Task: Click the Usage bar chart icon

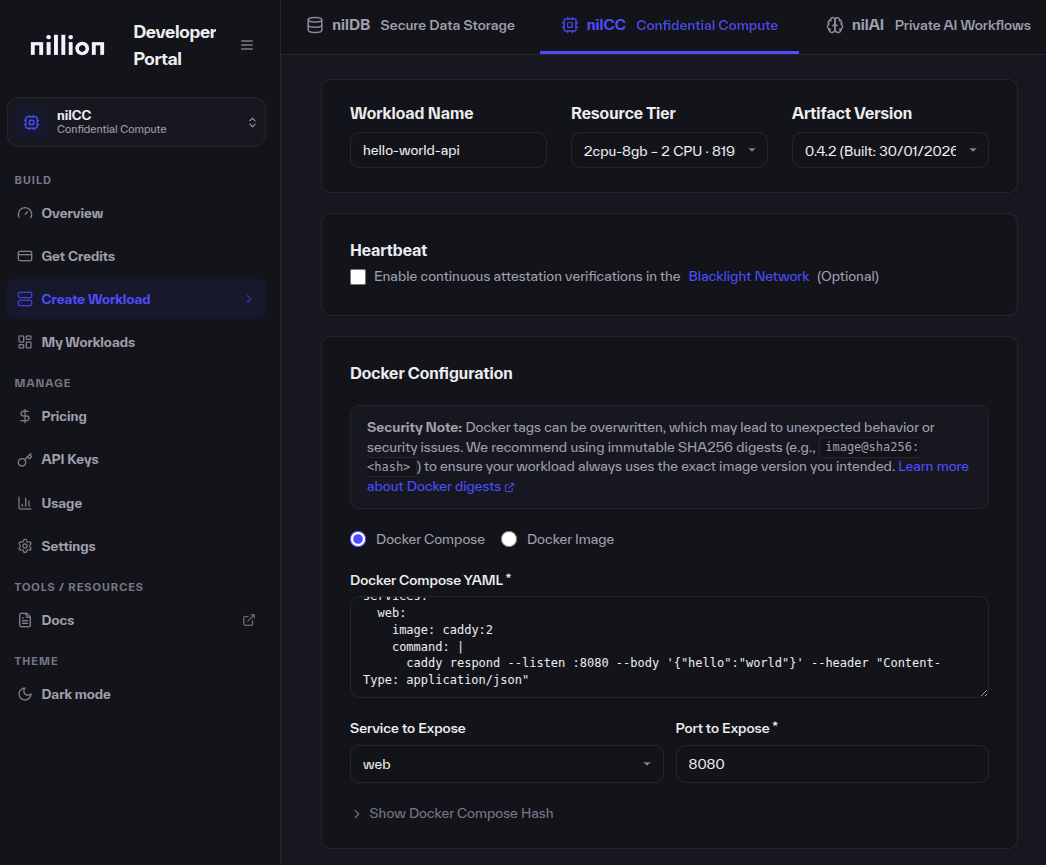Action: [25, 503]
